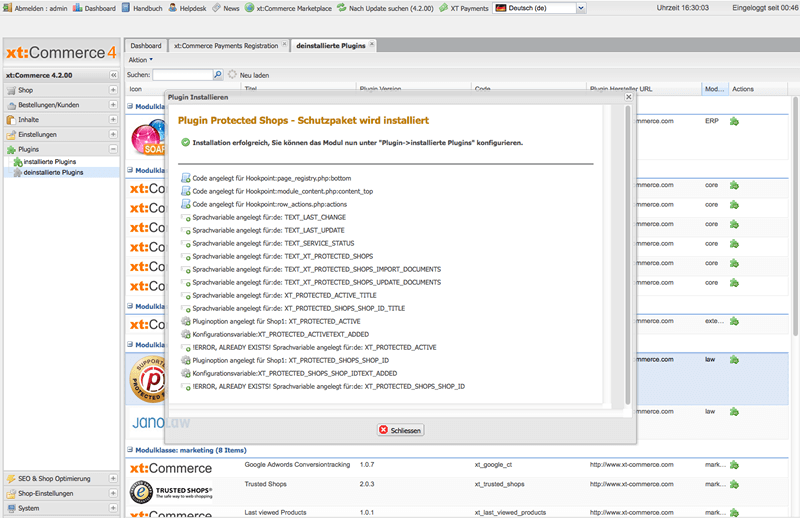The image size is (800, 518).
Task: Install the janolaw law plugin
Action: click(734, 411)
